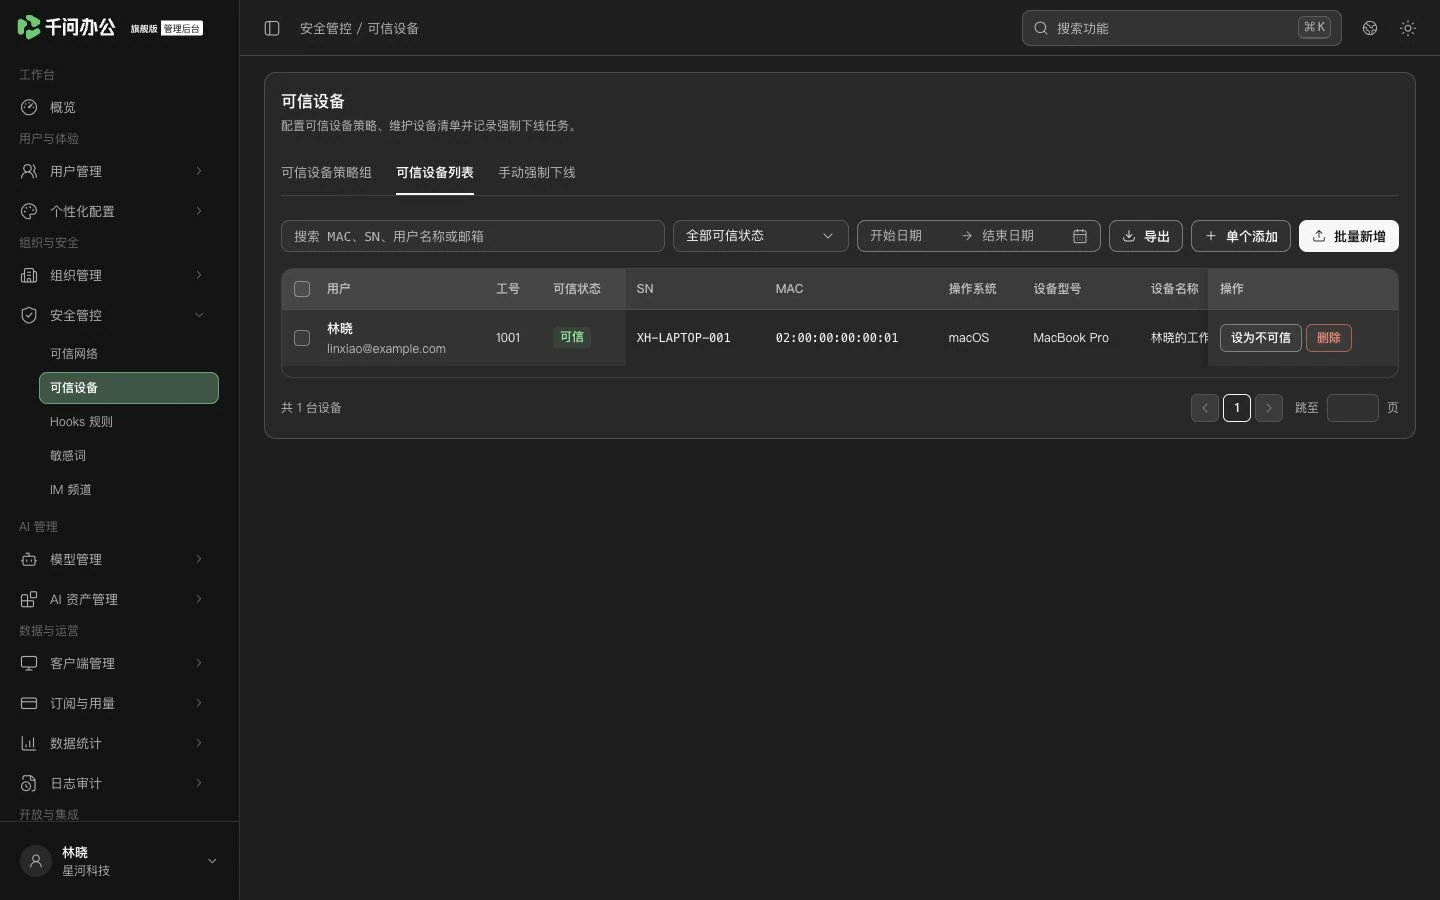
Task: Click the 日志审计 clock icon
Action: click(x=29, y=783)
